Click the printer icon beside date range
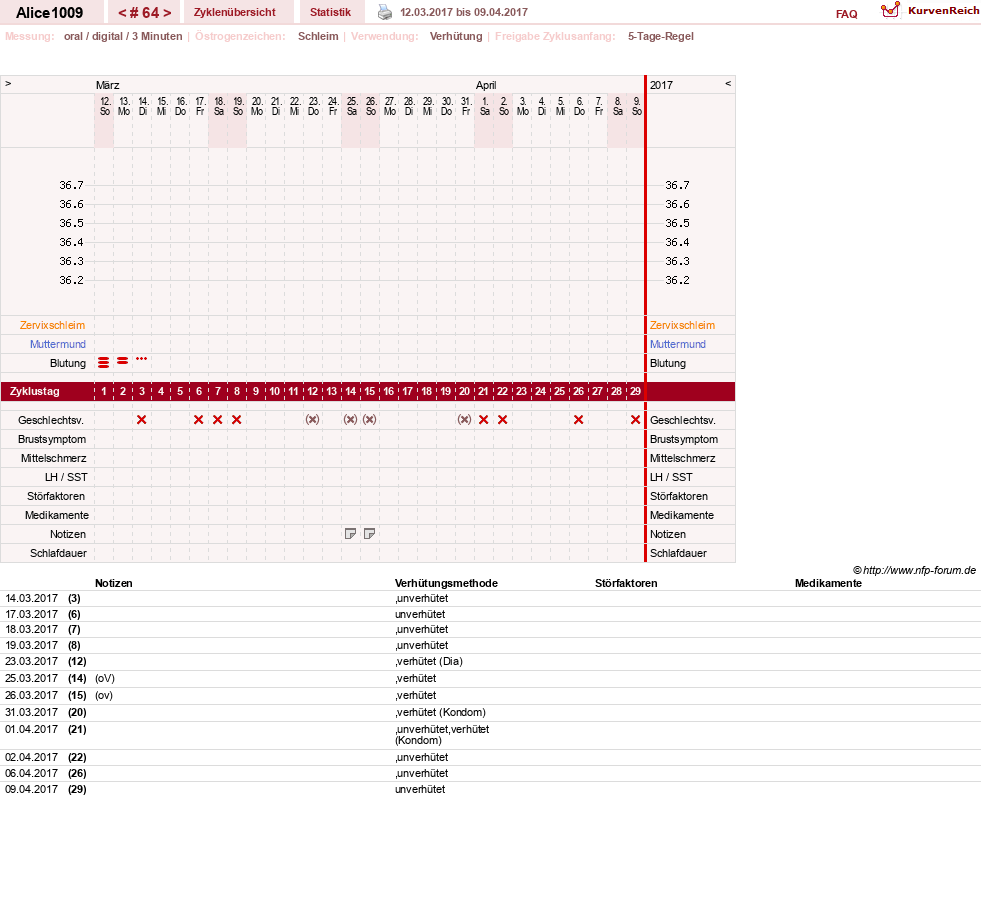The width and height of the screenshot is (981, 897). tap(385, 12)
